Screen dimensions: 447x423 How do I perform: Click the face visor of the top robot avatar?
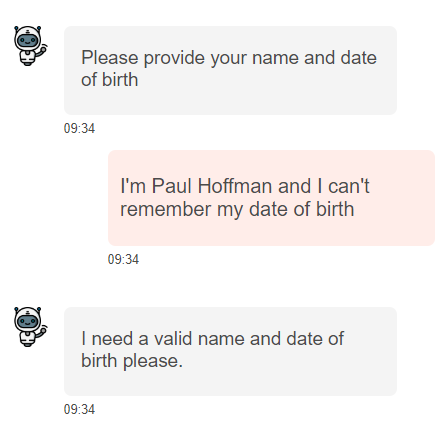pos(28,41)
